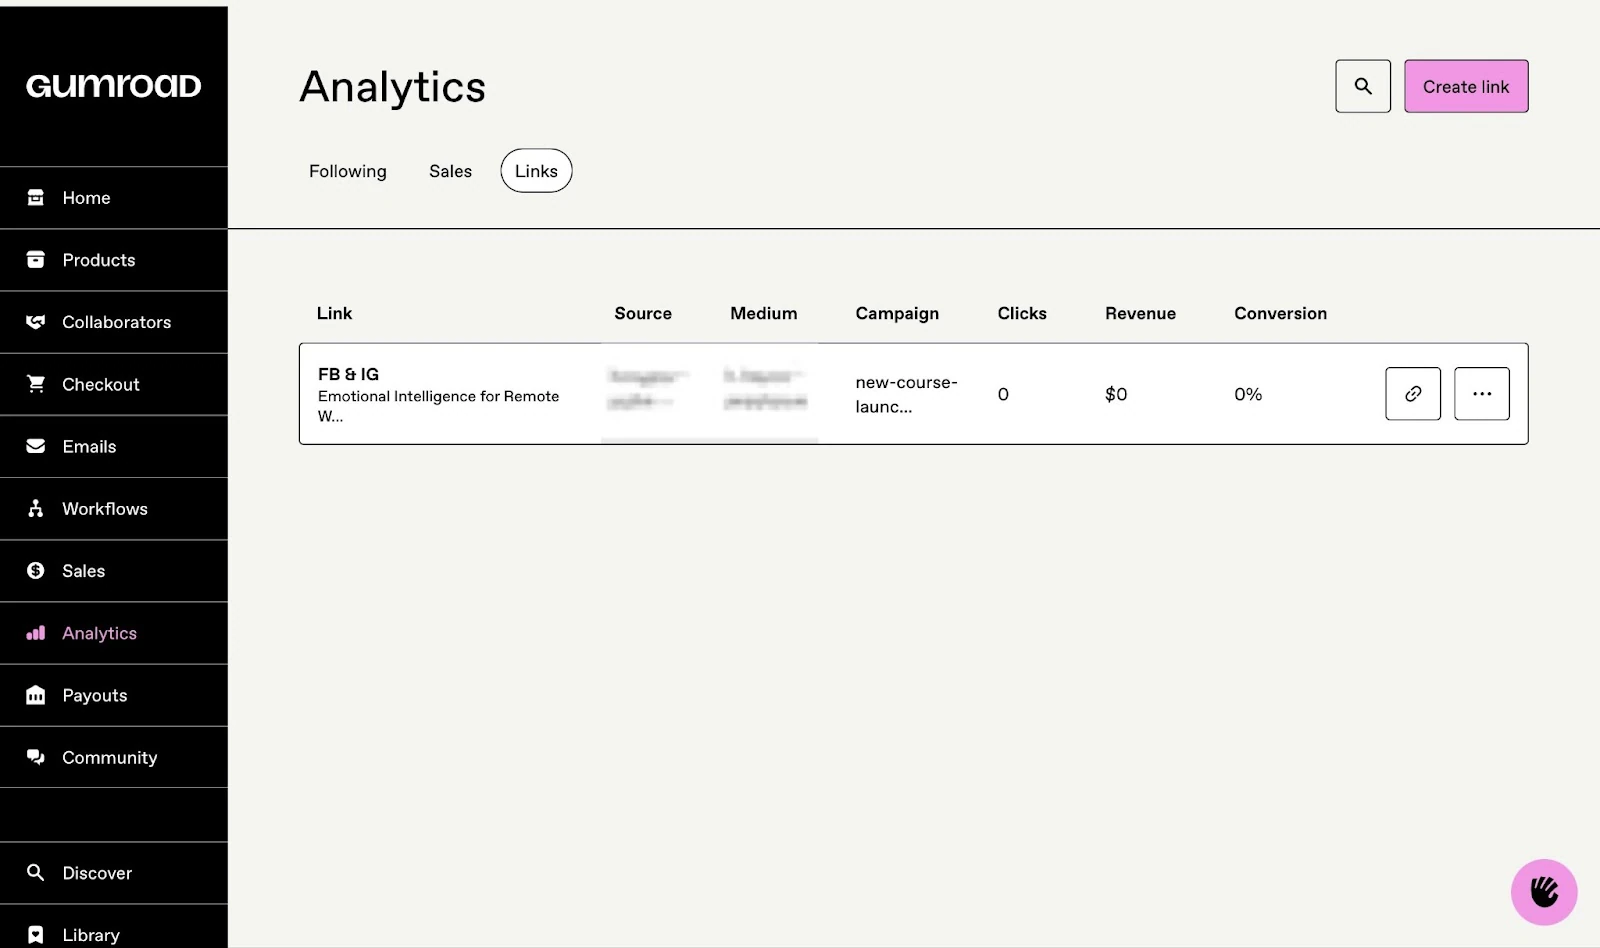Select Analytics in the sidebar
This screenshot has width=1600, height=948.
(114, 633)
